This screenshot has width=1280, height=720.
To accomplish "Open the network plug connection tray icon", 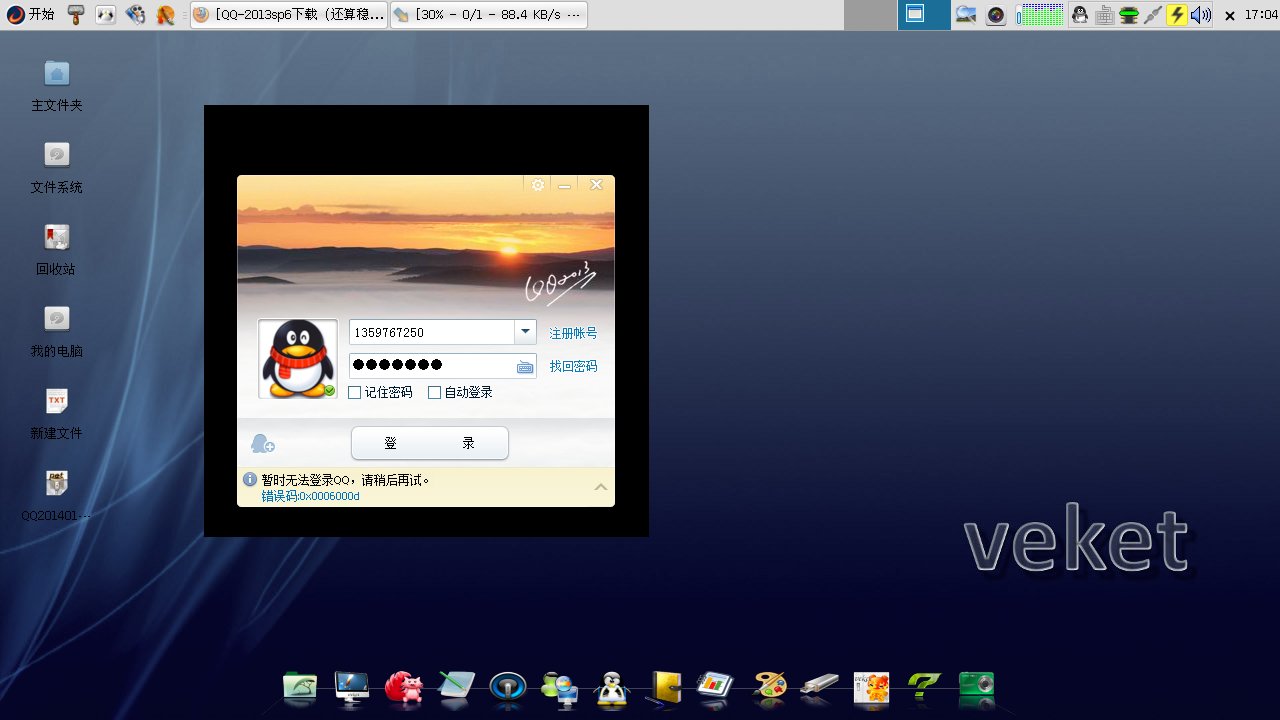I will 1153,14.
